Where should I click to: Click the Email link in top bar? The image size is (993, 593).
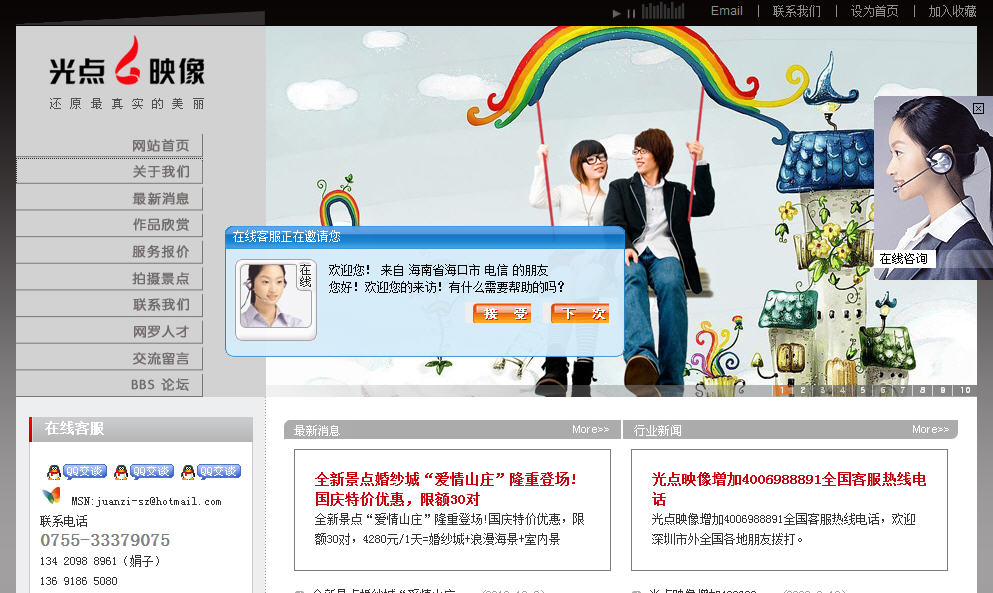coord(726,11)
